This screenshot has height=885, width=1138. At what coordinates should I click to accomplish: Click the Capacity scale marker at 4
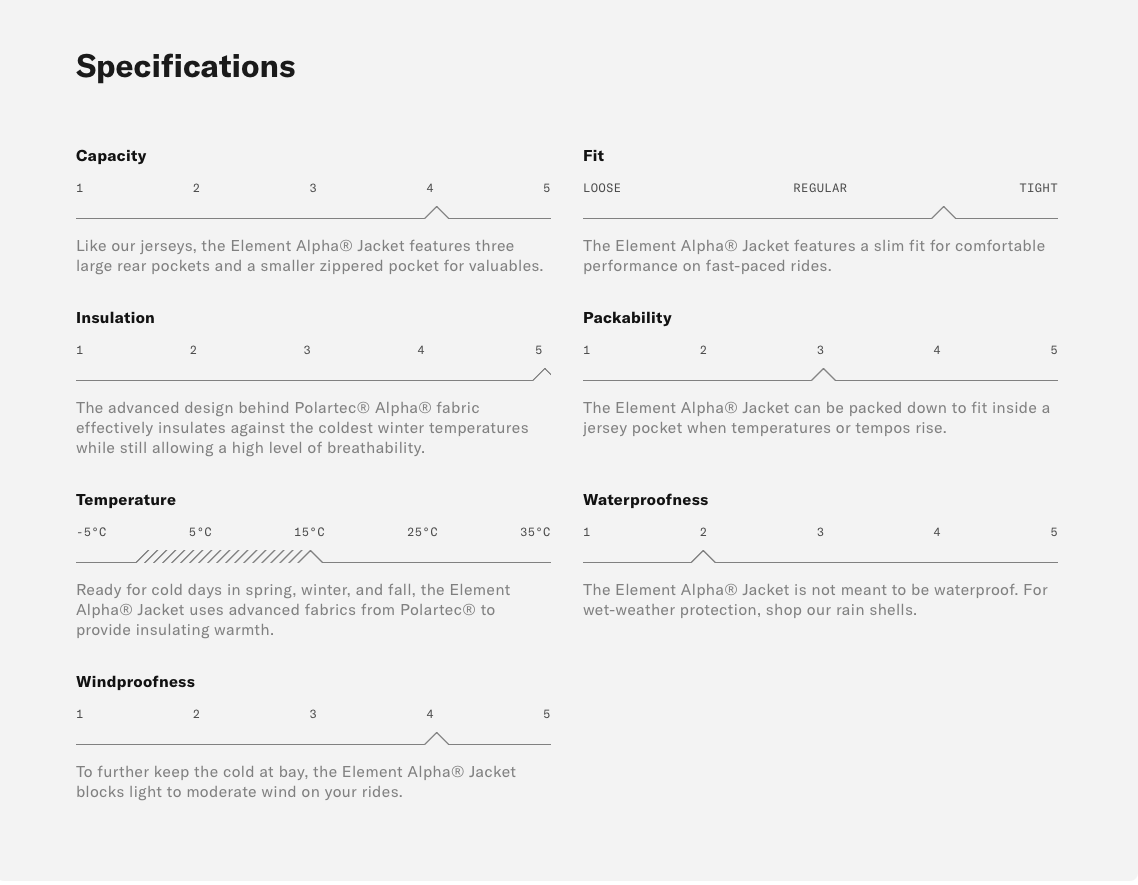[x=436, y=212]
